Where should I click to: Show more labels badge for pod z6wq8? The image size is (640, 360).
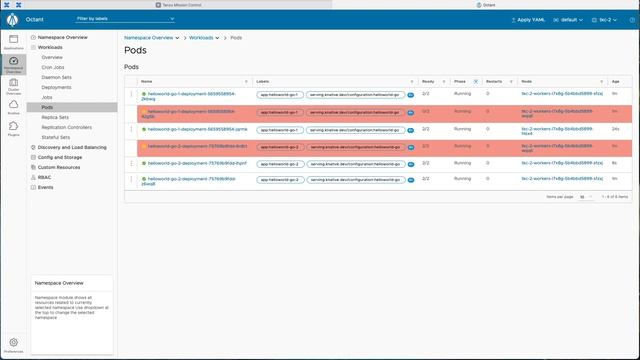tap(411, 180)
